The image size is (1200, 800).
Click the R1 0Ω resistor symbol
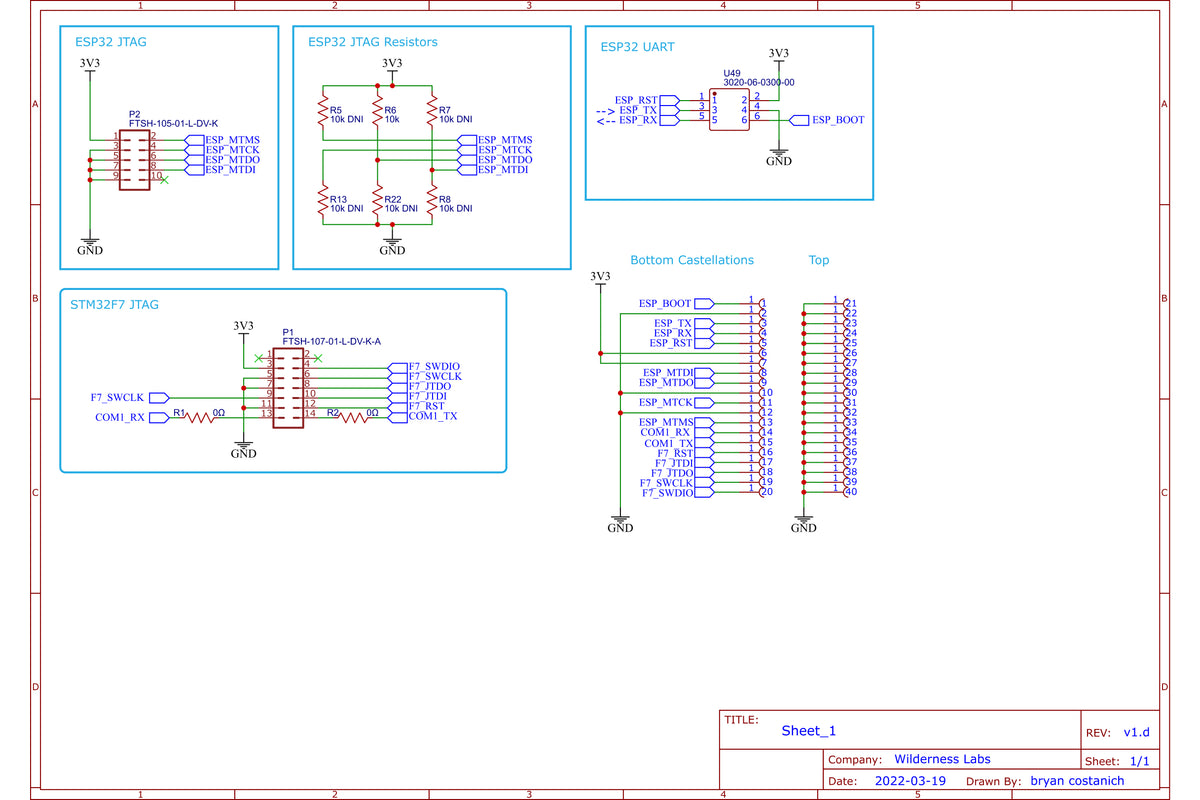[x=200, y=418]
